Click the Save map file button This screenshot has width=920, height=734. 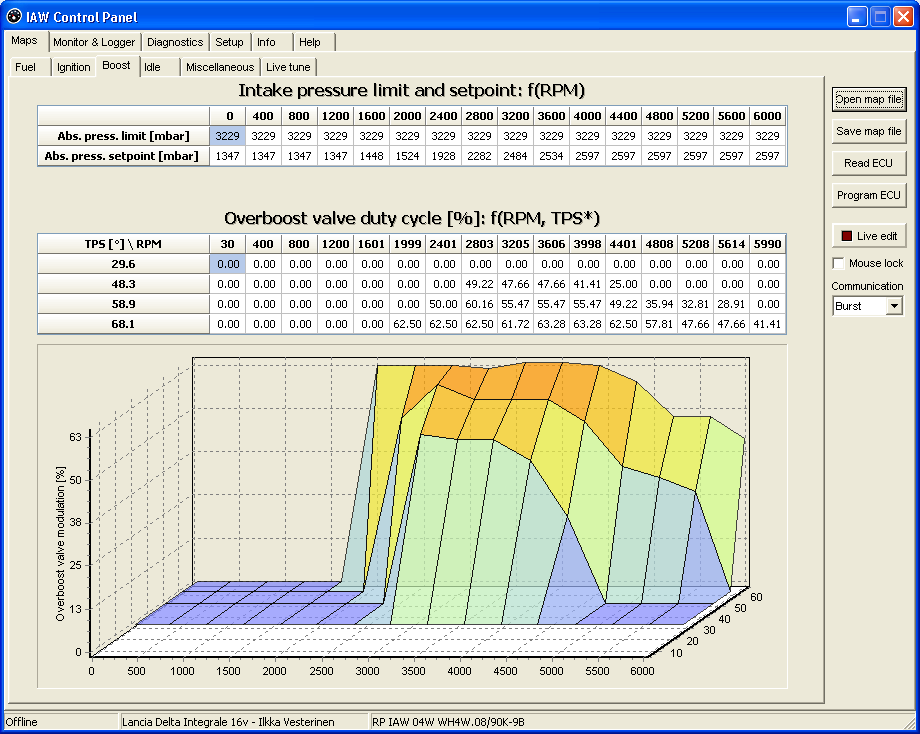pyautogui.click(x=869, y=131)
